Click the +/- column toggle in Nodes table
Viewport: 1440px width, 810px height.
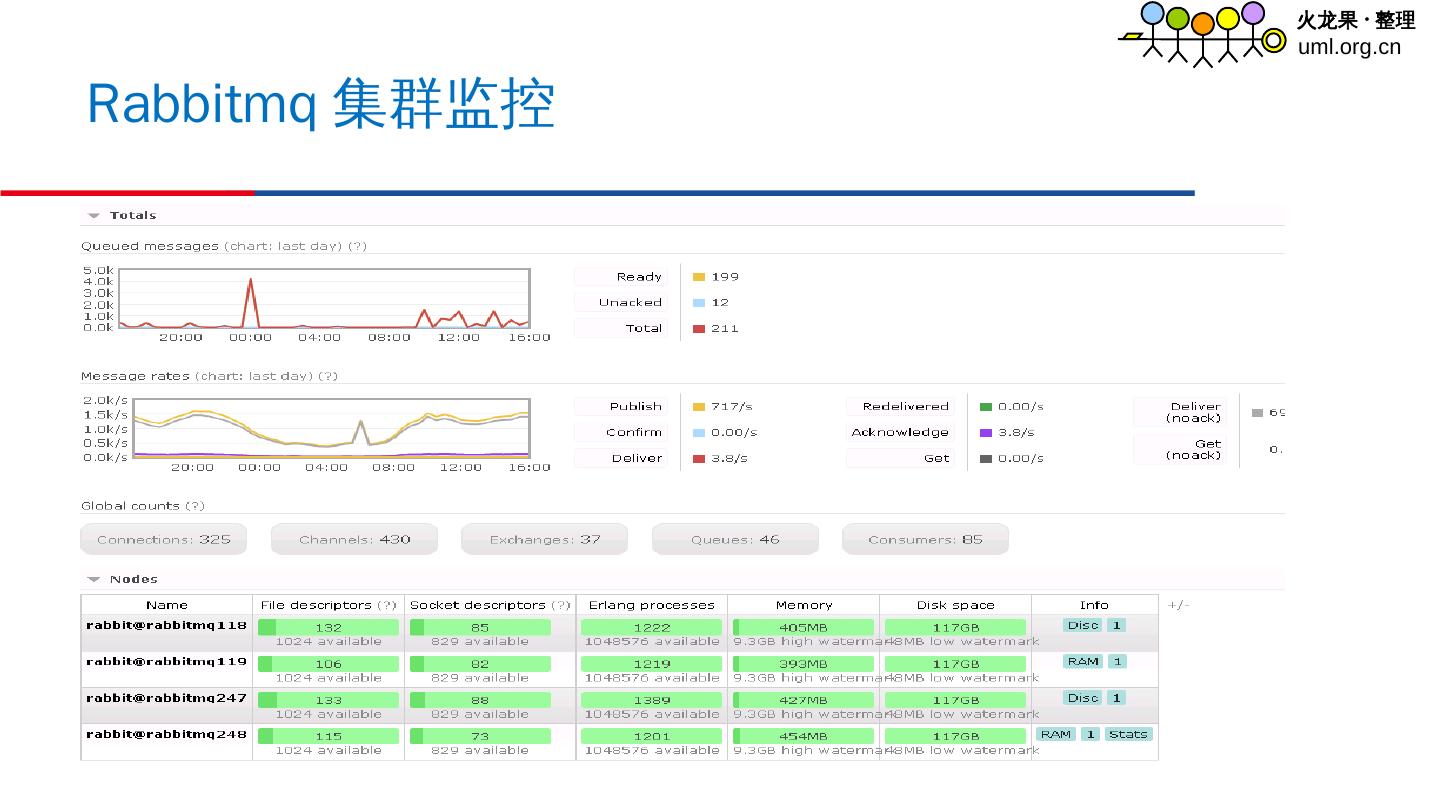(1178, 605)
